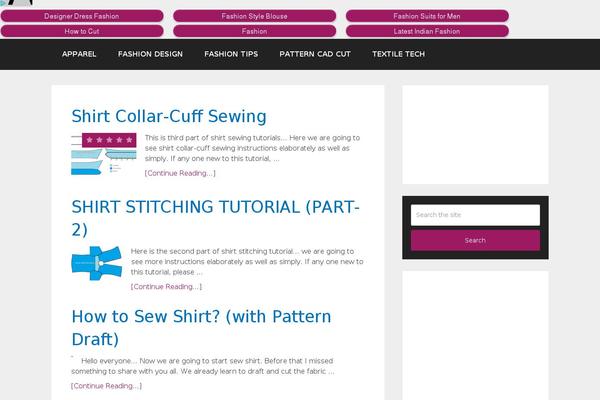Open Shirt Stitching Tutorial (Part-2) heading link
The width and height of the screenshot is (600, 400).
coord(215,218)
